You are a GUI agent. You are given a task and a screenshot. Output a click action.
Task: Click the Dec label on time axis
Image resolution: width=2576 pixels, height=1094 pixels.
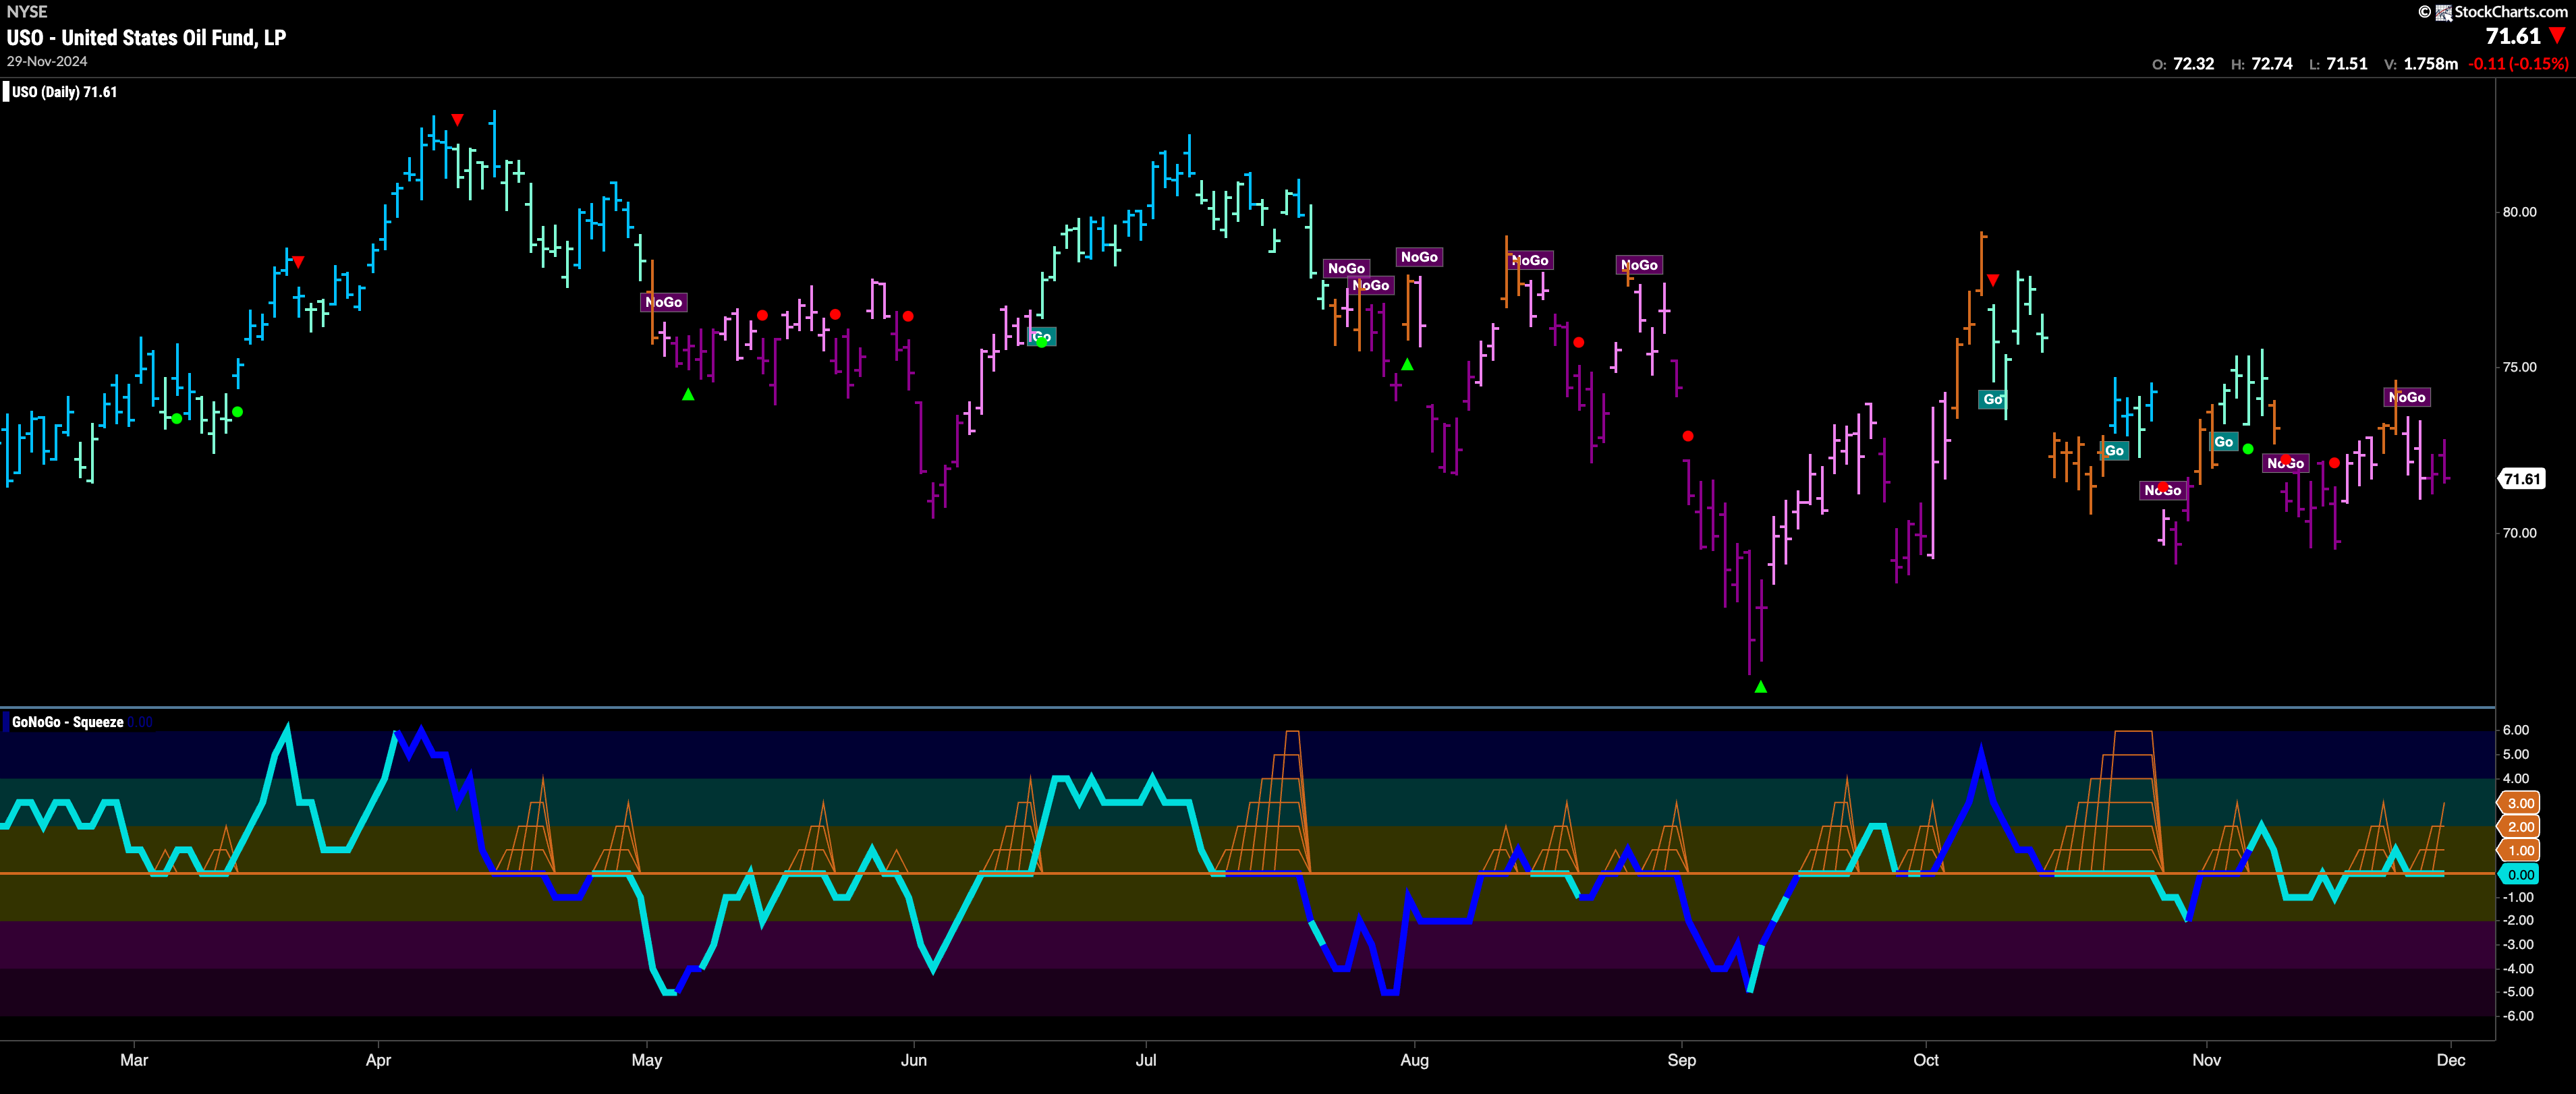pyautogui.click(x=2451, y=1060)
